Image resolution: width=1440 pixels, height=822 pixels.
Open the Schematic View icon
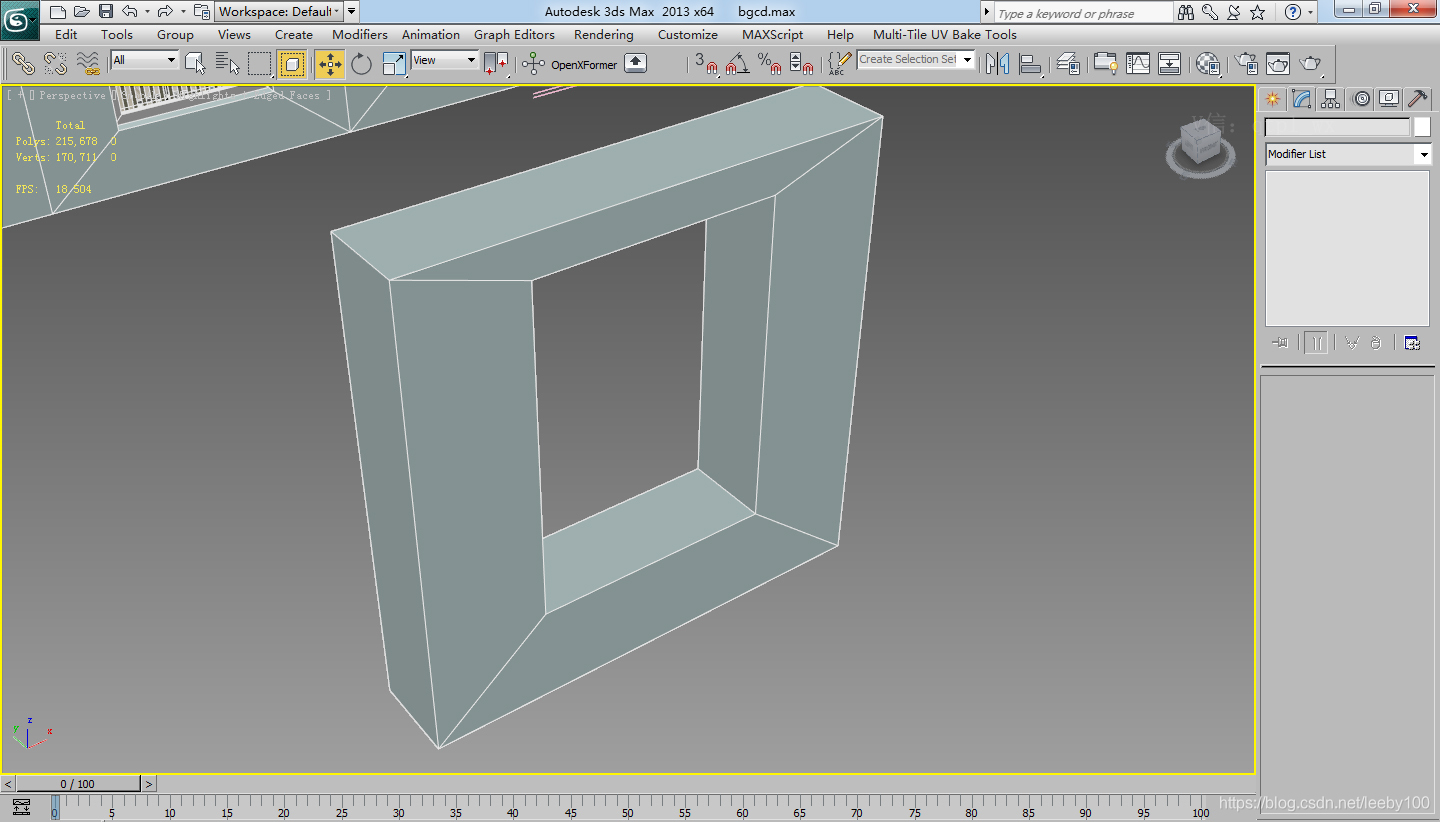tap(1170, 63)
